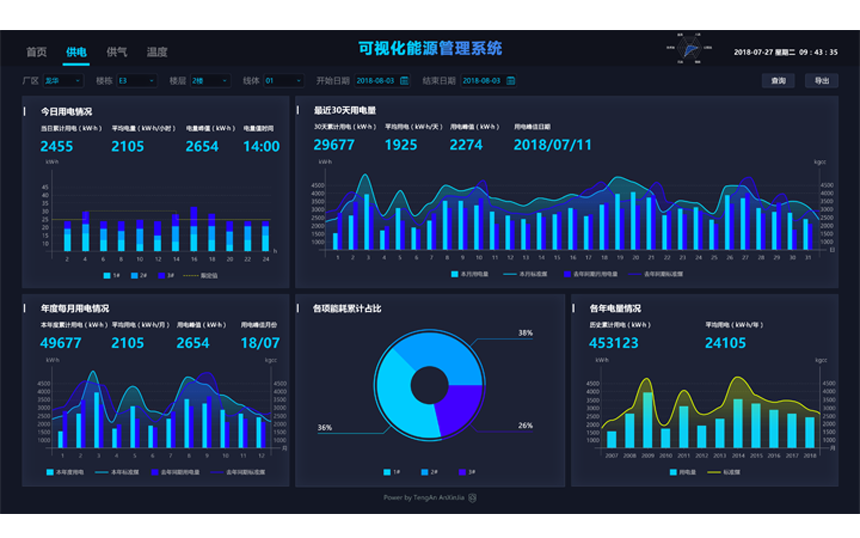This screenshot has height=538, width=860.
Task: Switch to the 首页 tab
Action: click(36, 52)
